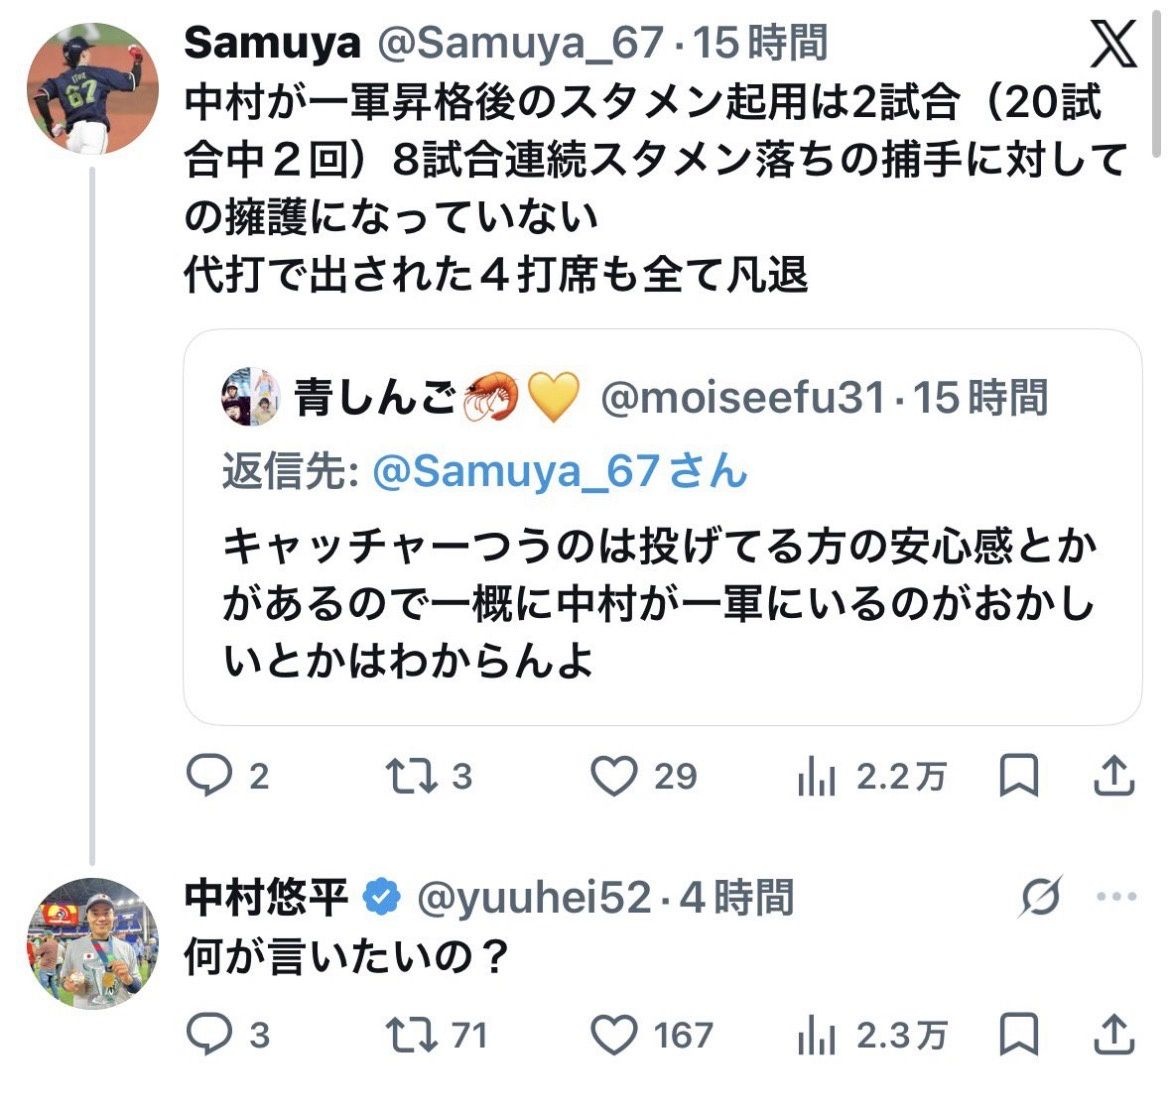Bookmark Samuya's post
This screenshot has height=1093, width=1170.
[x=1019, y=777]
